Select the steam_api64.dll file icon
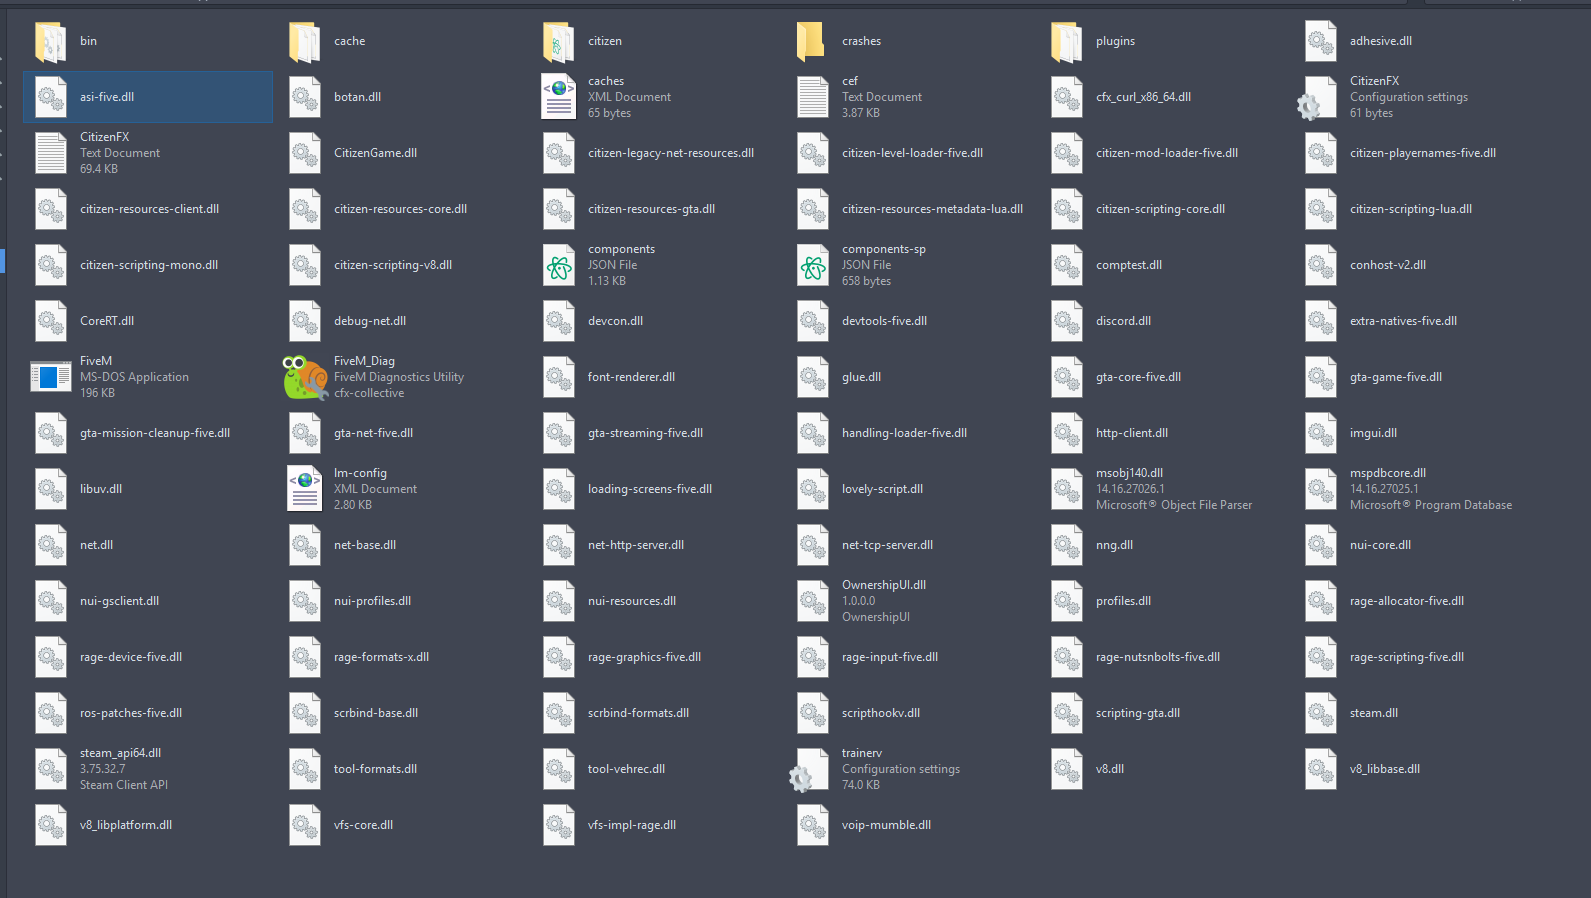The width and height of the screenshot is (1591, 898). tap(50, 769)
